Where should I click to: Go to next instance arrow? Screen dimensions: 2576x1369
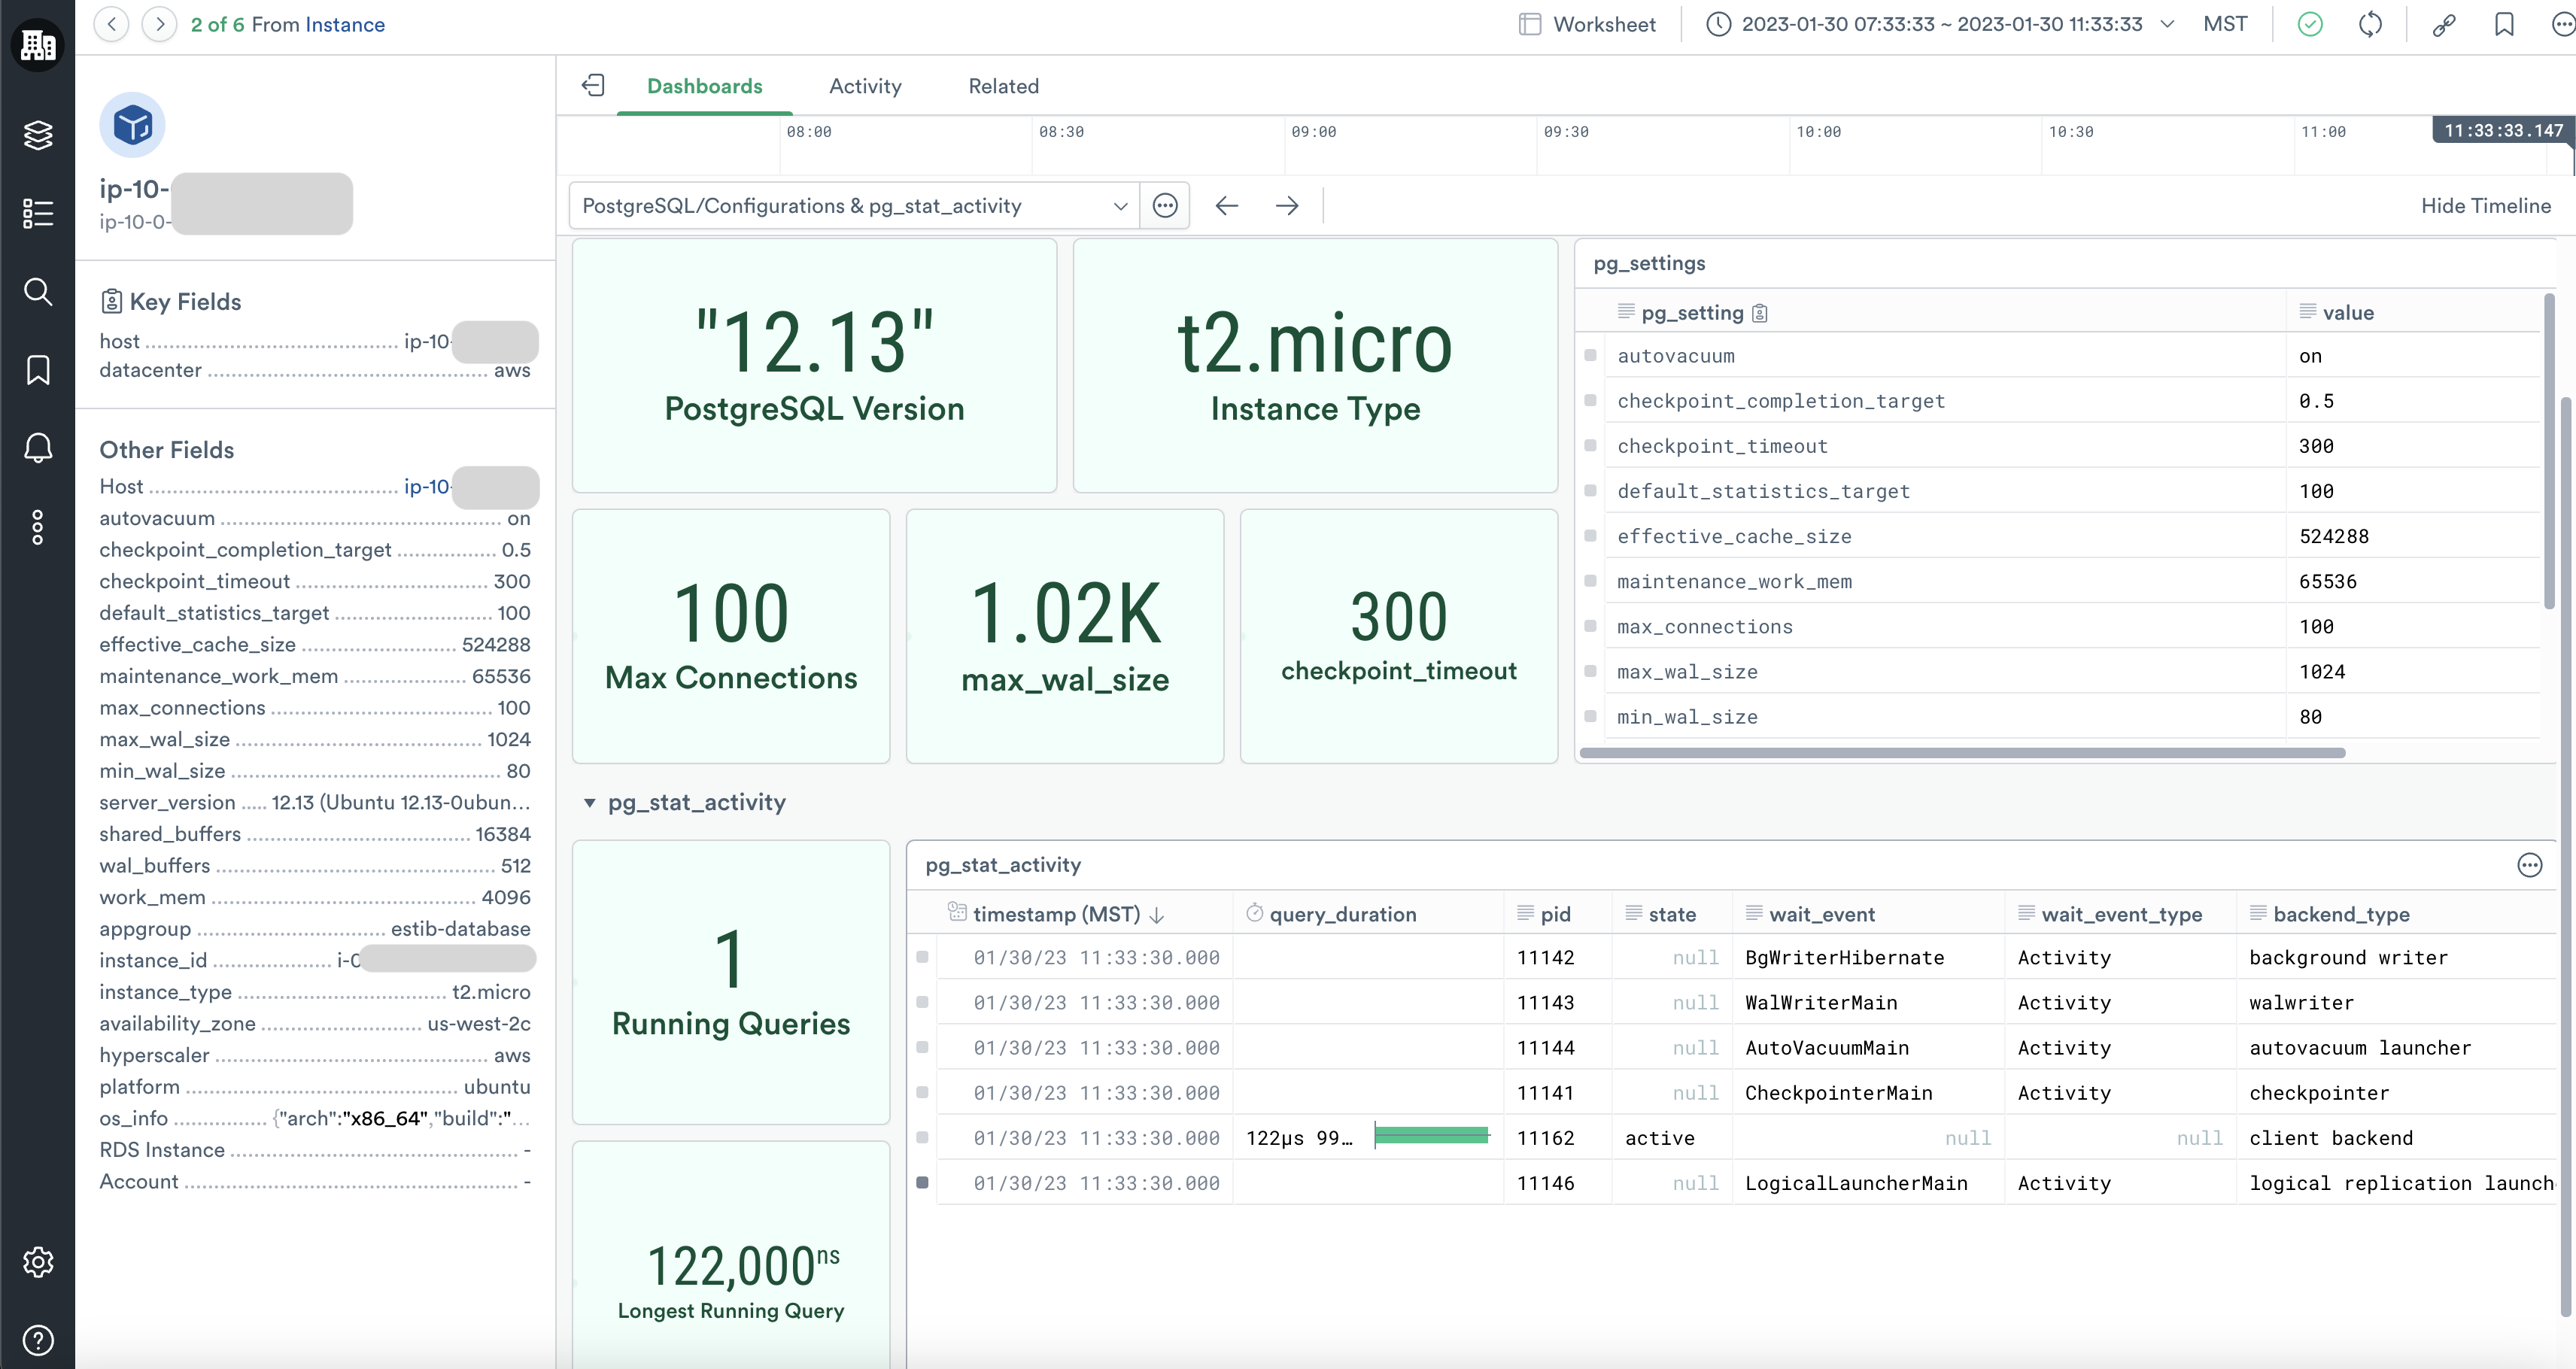coord(159,24)
